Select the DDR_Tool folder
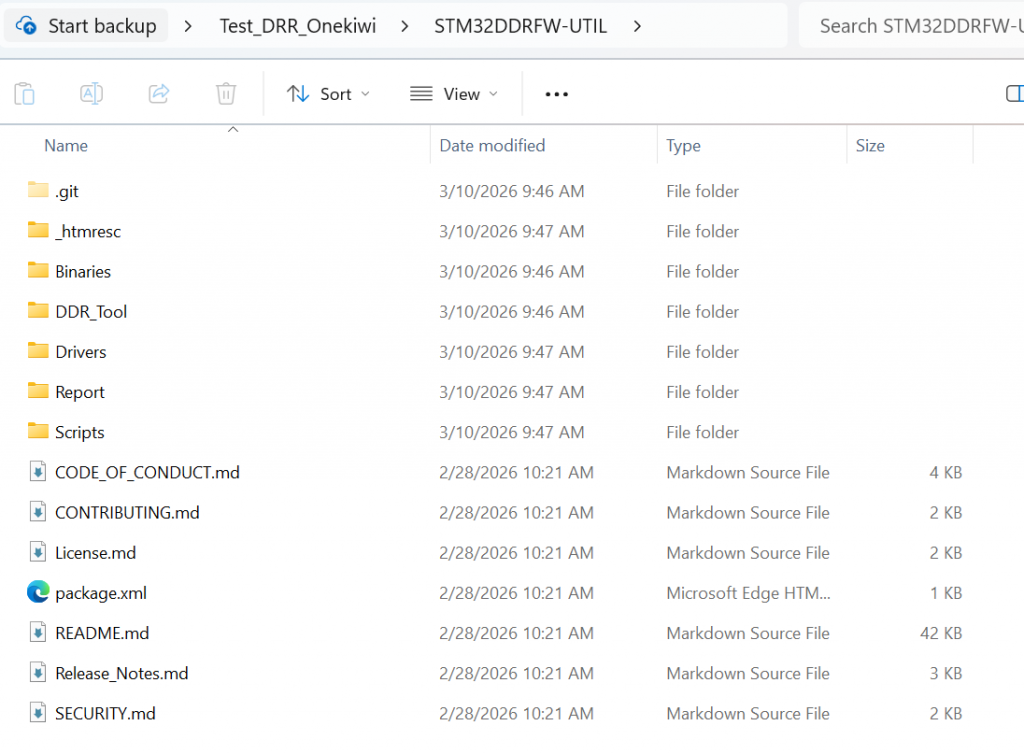The image size is (1024, 754). point(91,312)
